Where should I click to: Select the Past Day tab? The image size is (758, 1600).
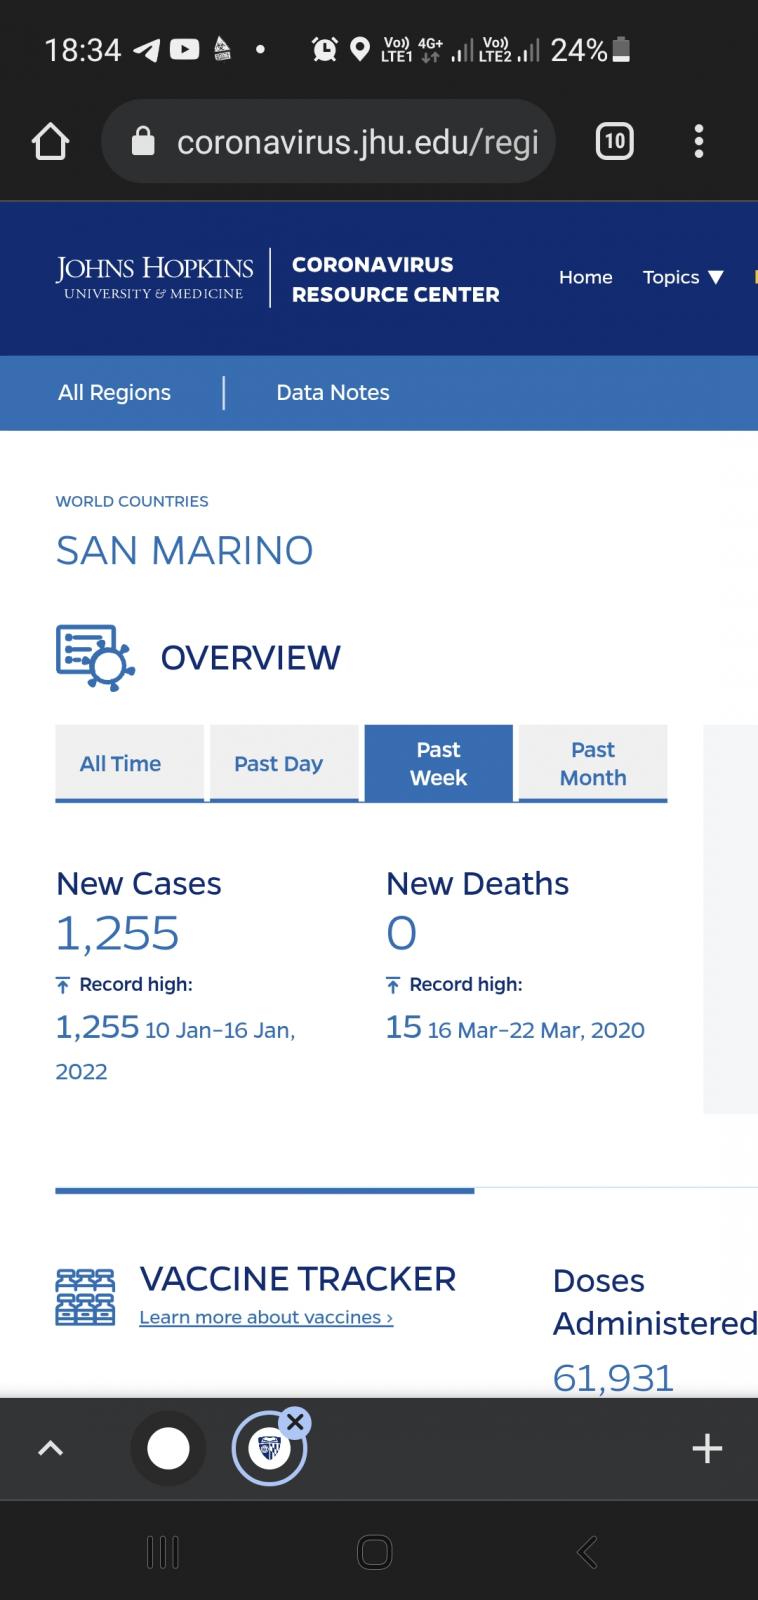coord(284,763)
